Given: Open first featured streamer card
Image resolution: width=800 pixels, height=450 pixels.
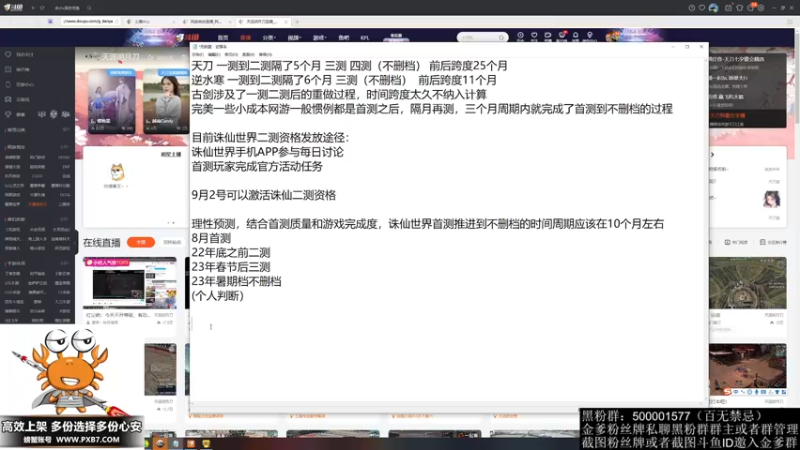Looking at the screenshot, I should point(112,101).
